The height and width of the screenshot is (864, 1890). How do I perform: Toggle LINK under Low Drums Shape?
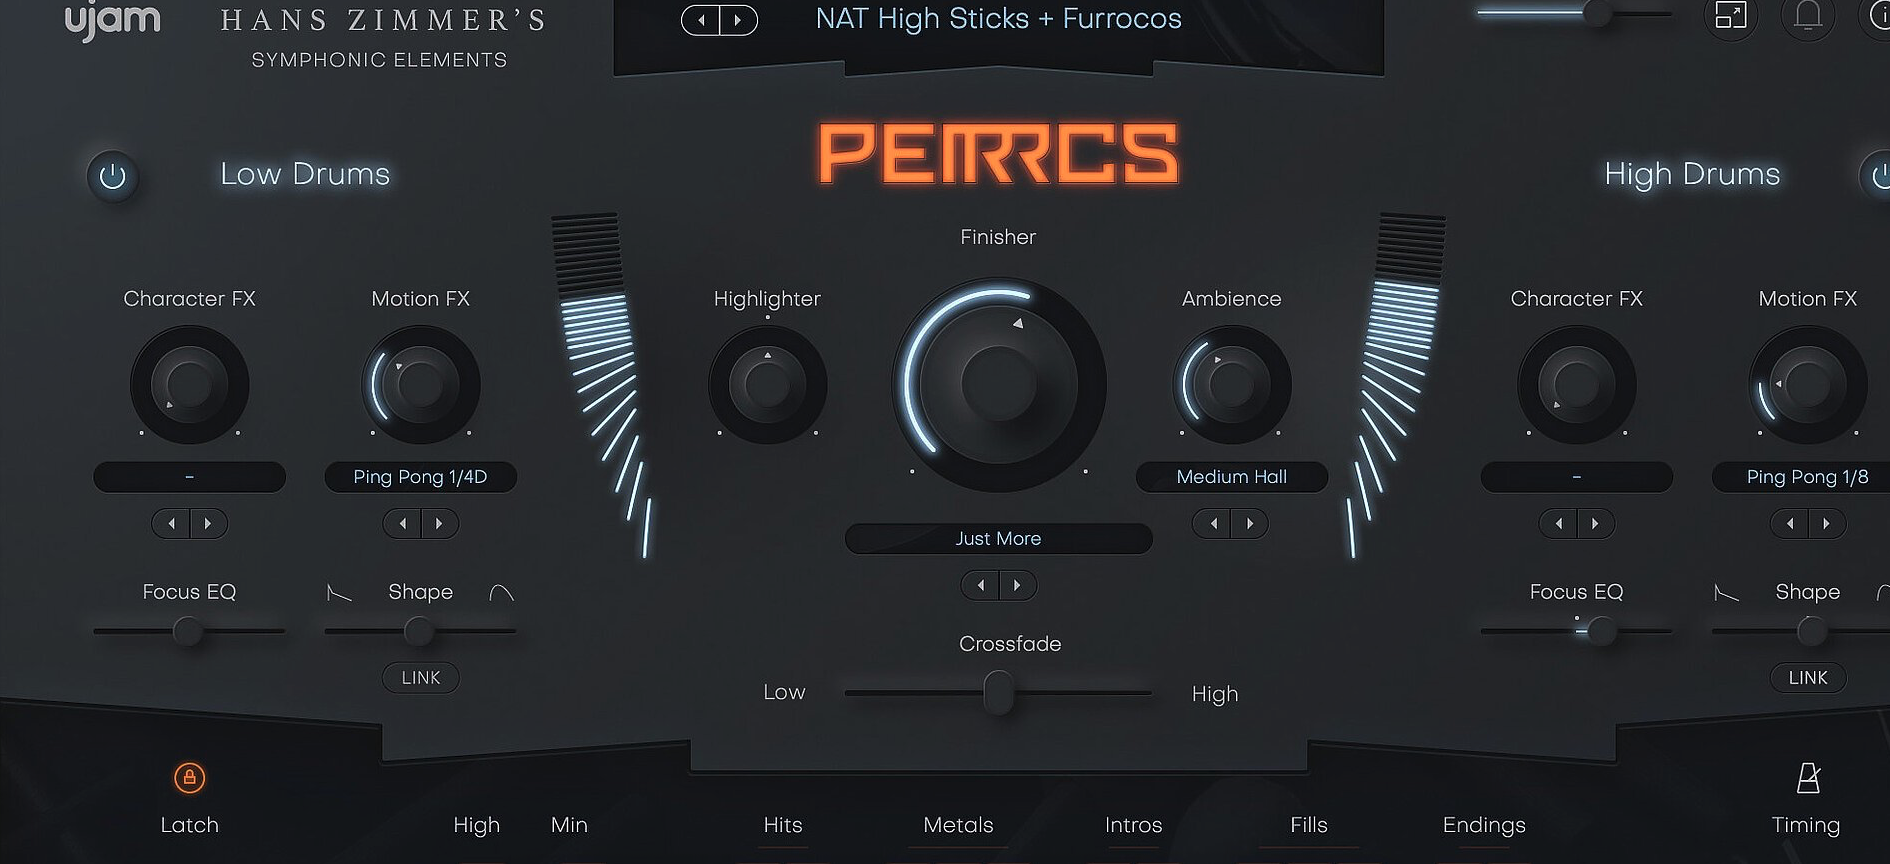(421, 677)
